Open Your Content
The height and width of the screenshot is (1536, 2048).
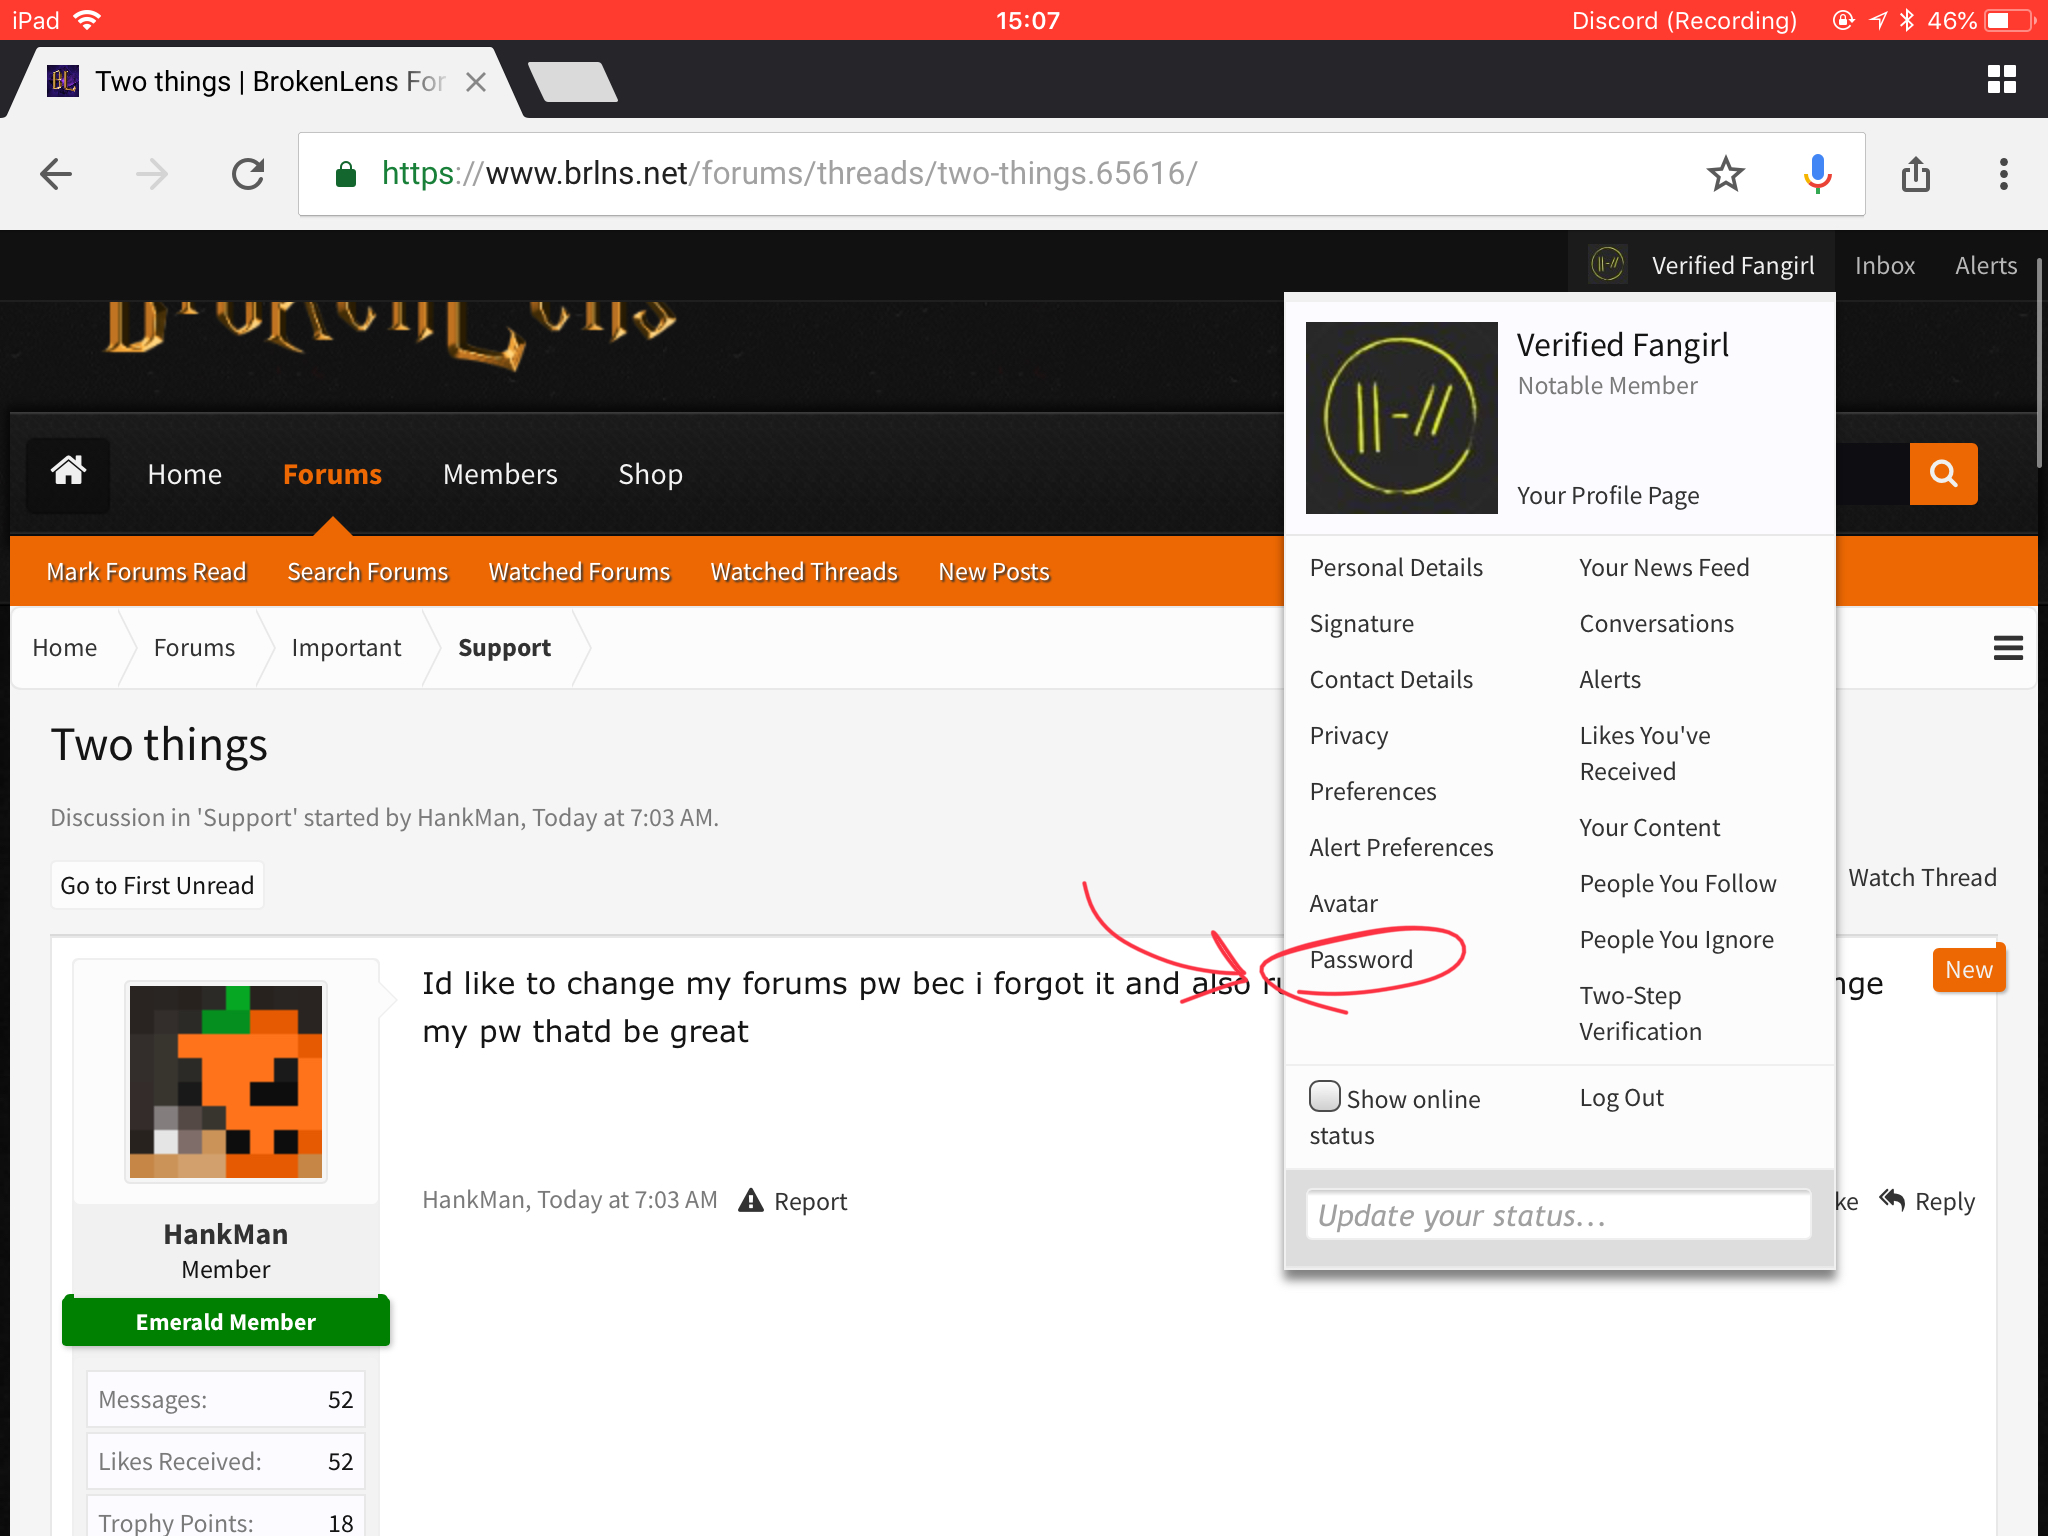[1649, 827]
